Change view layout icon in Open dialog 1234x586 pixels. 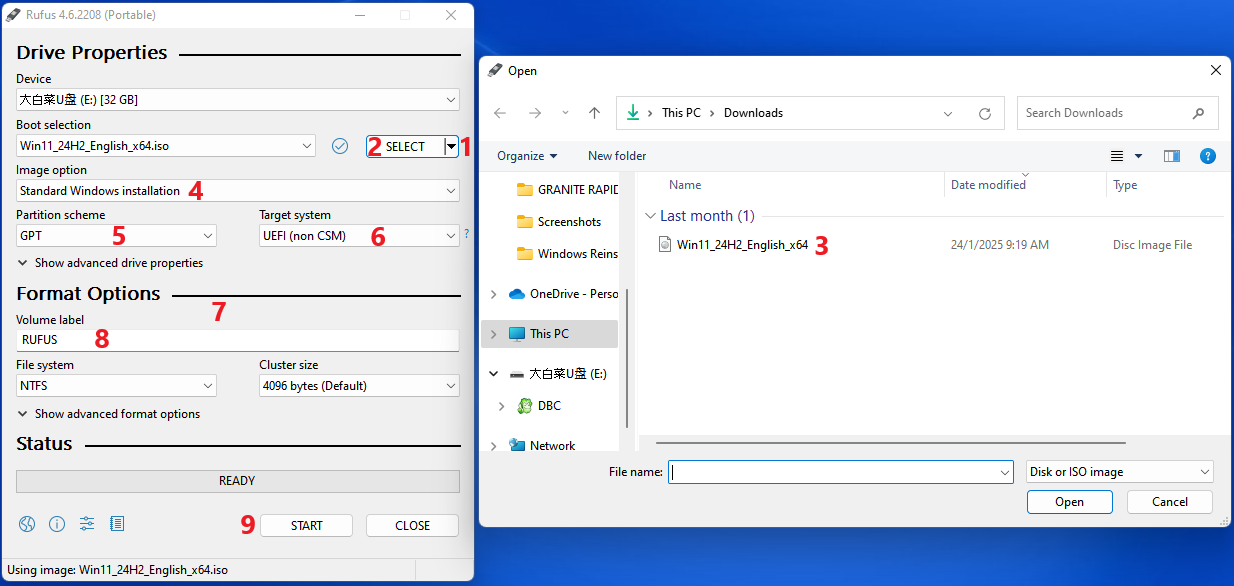pos(1118,156)
